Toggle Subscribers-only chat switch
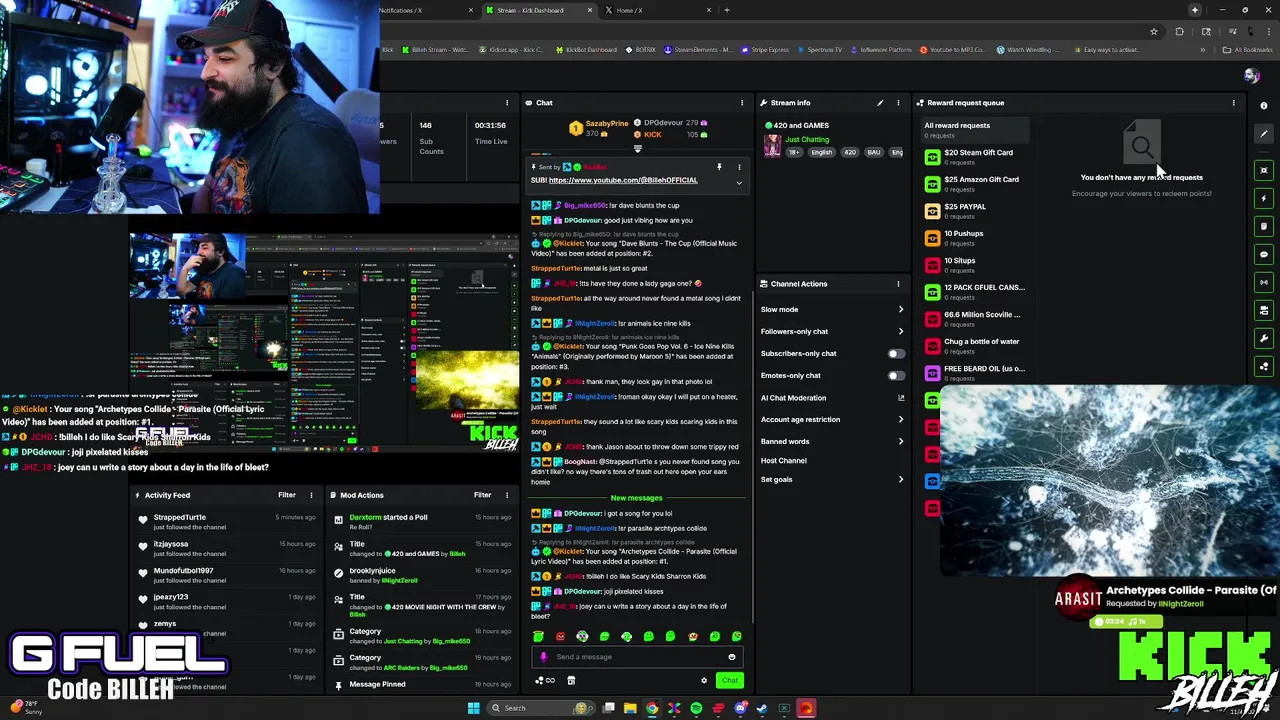Viewport: 1280px width, 720px height. tap(895, 354)
